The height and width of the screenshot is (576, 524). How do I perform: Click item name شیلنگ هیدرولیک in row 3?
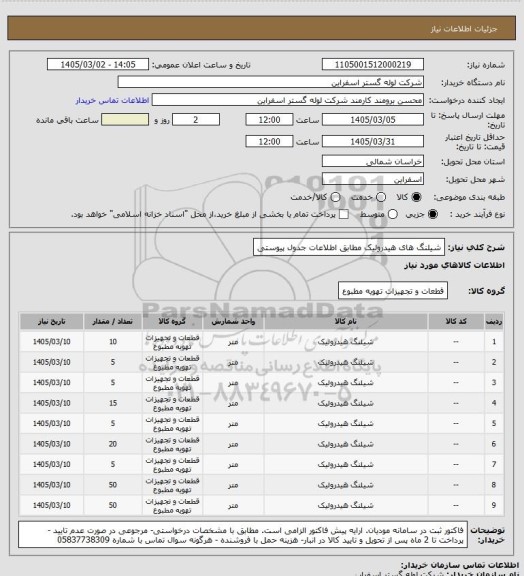pyautogui.click(x=345, y=383)
